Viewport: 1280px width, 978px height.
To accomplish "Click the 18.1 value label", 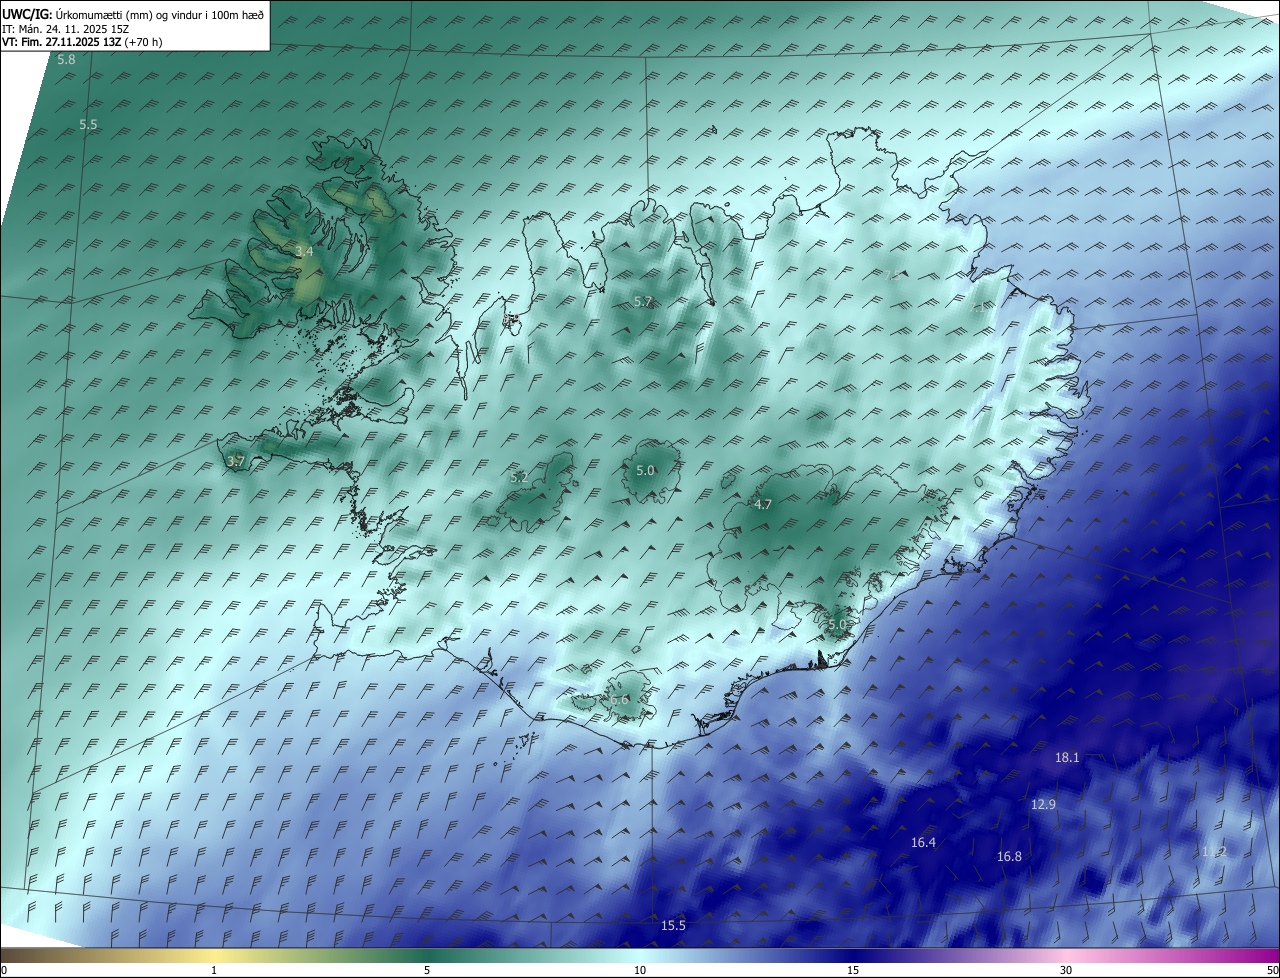I will [1067, 758].
